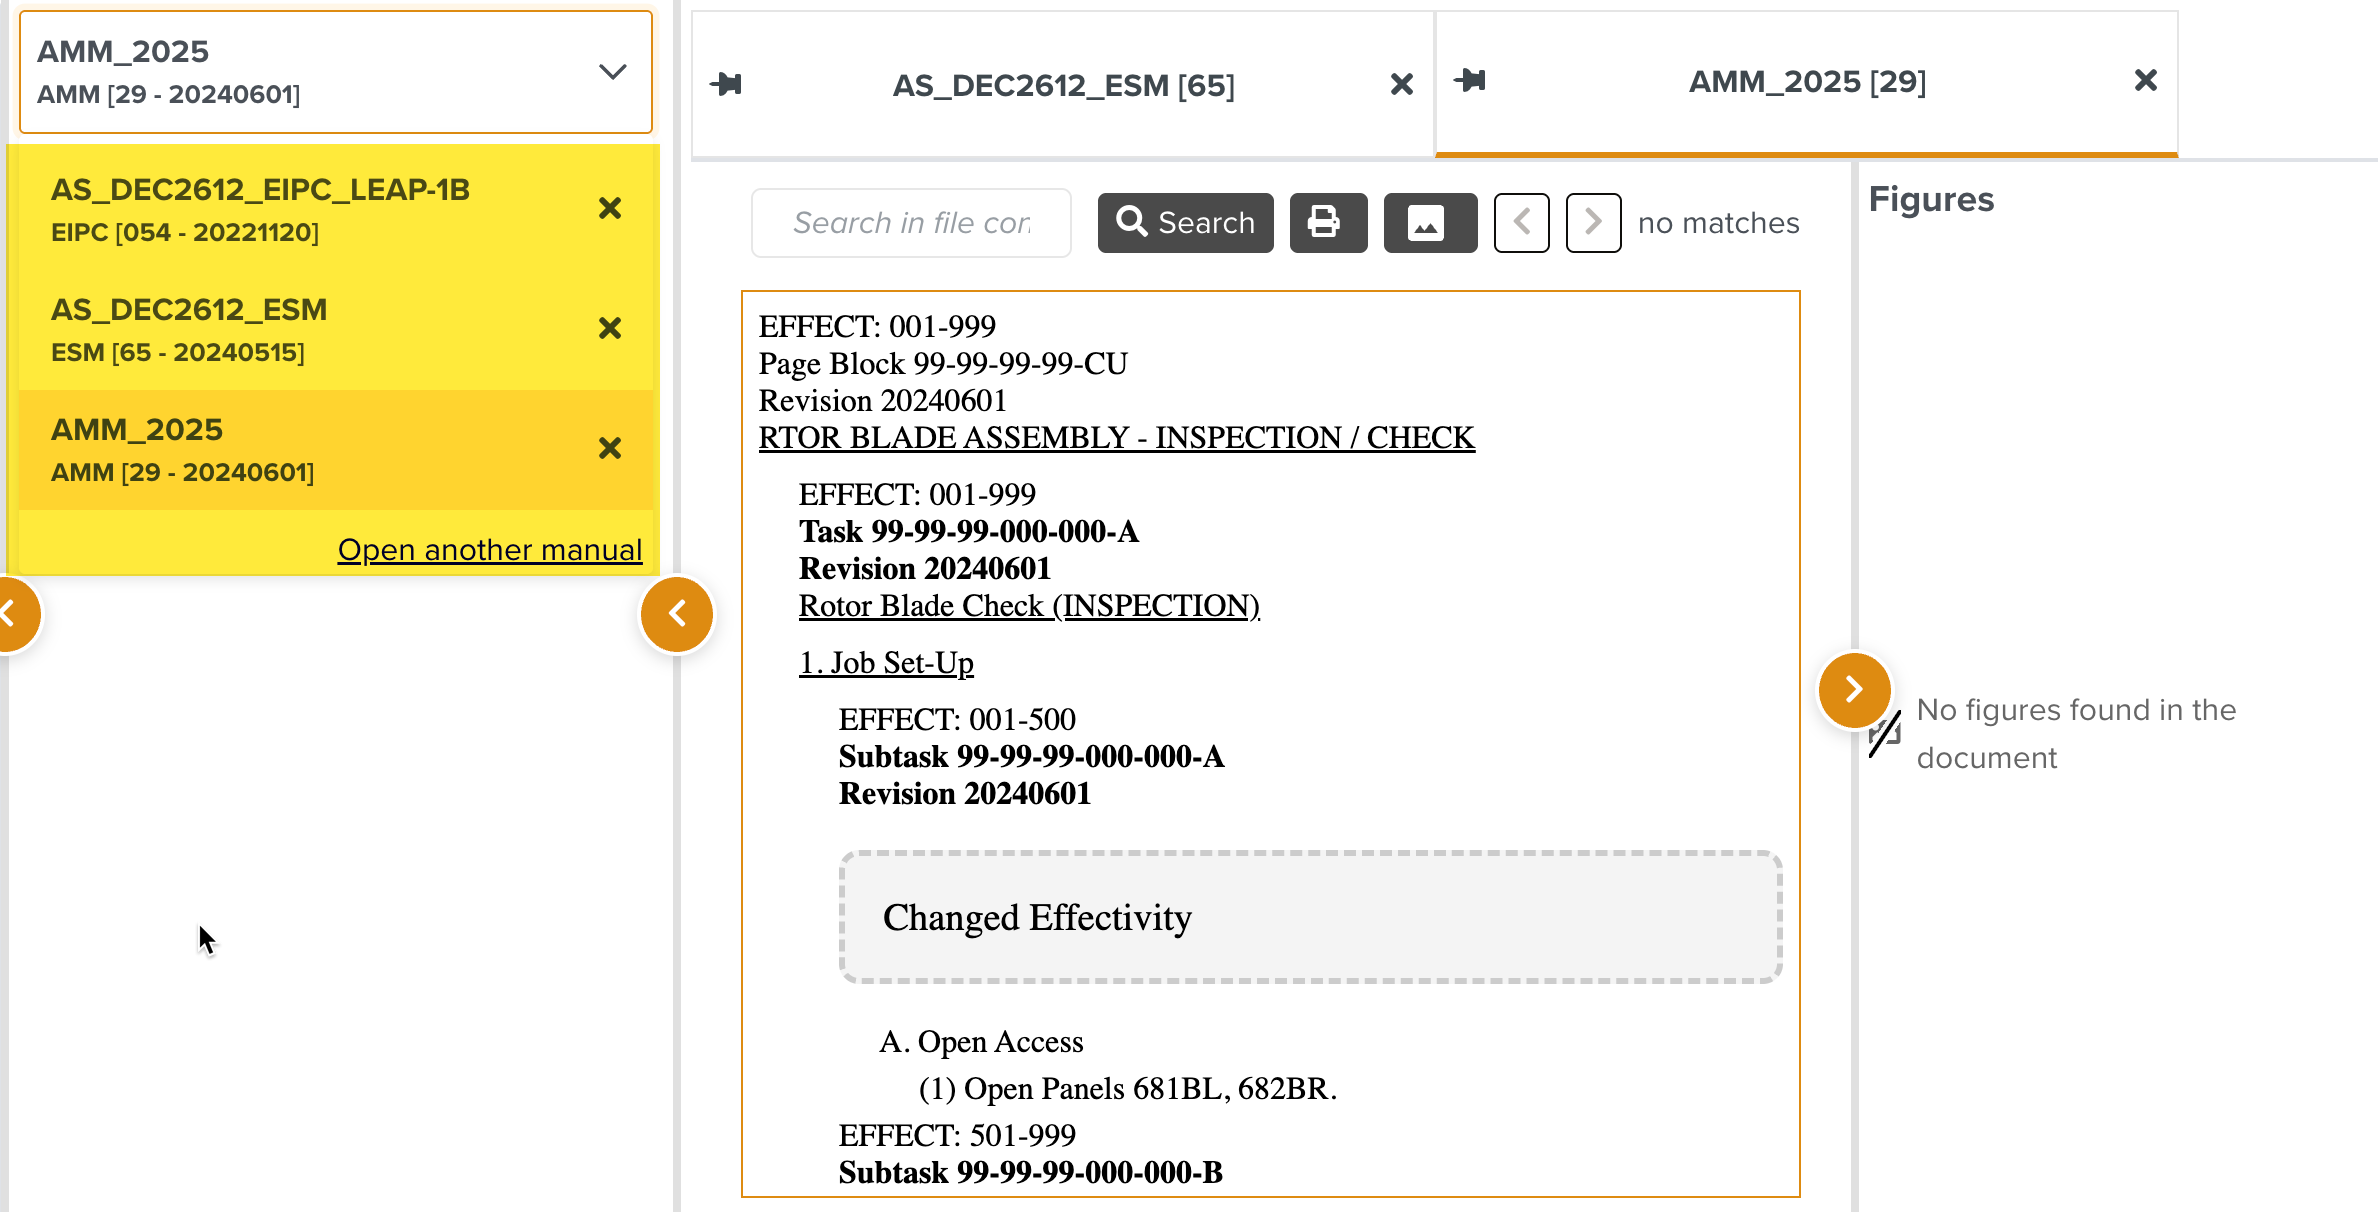Pin the AS_DEC2612_ESM tab

pyautogui.click(x=726, y=84)
